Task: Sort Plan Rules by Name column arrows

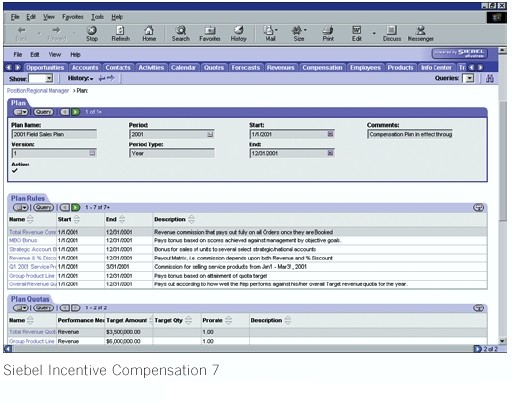Action: [x=30, y=219]
